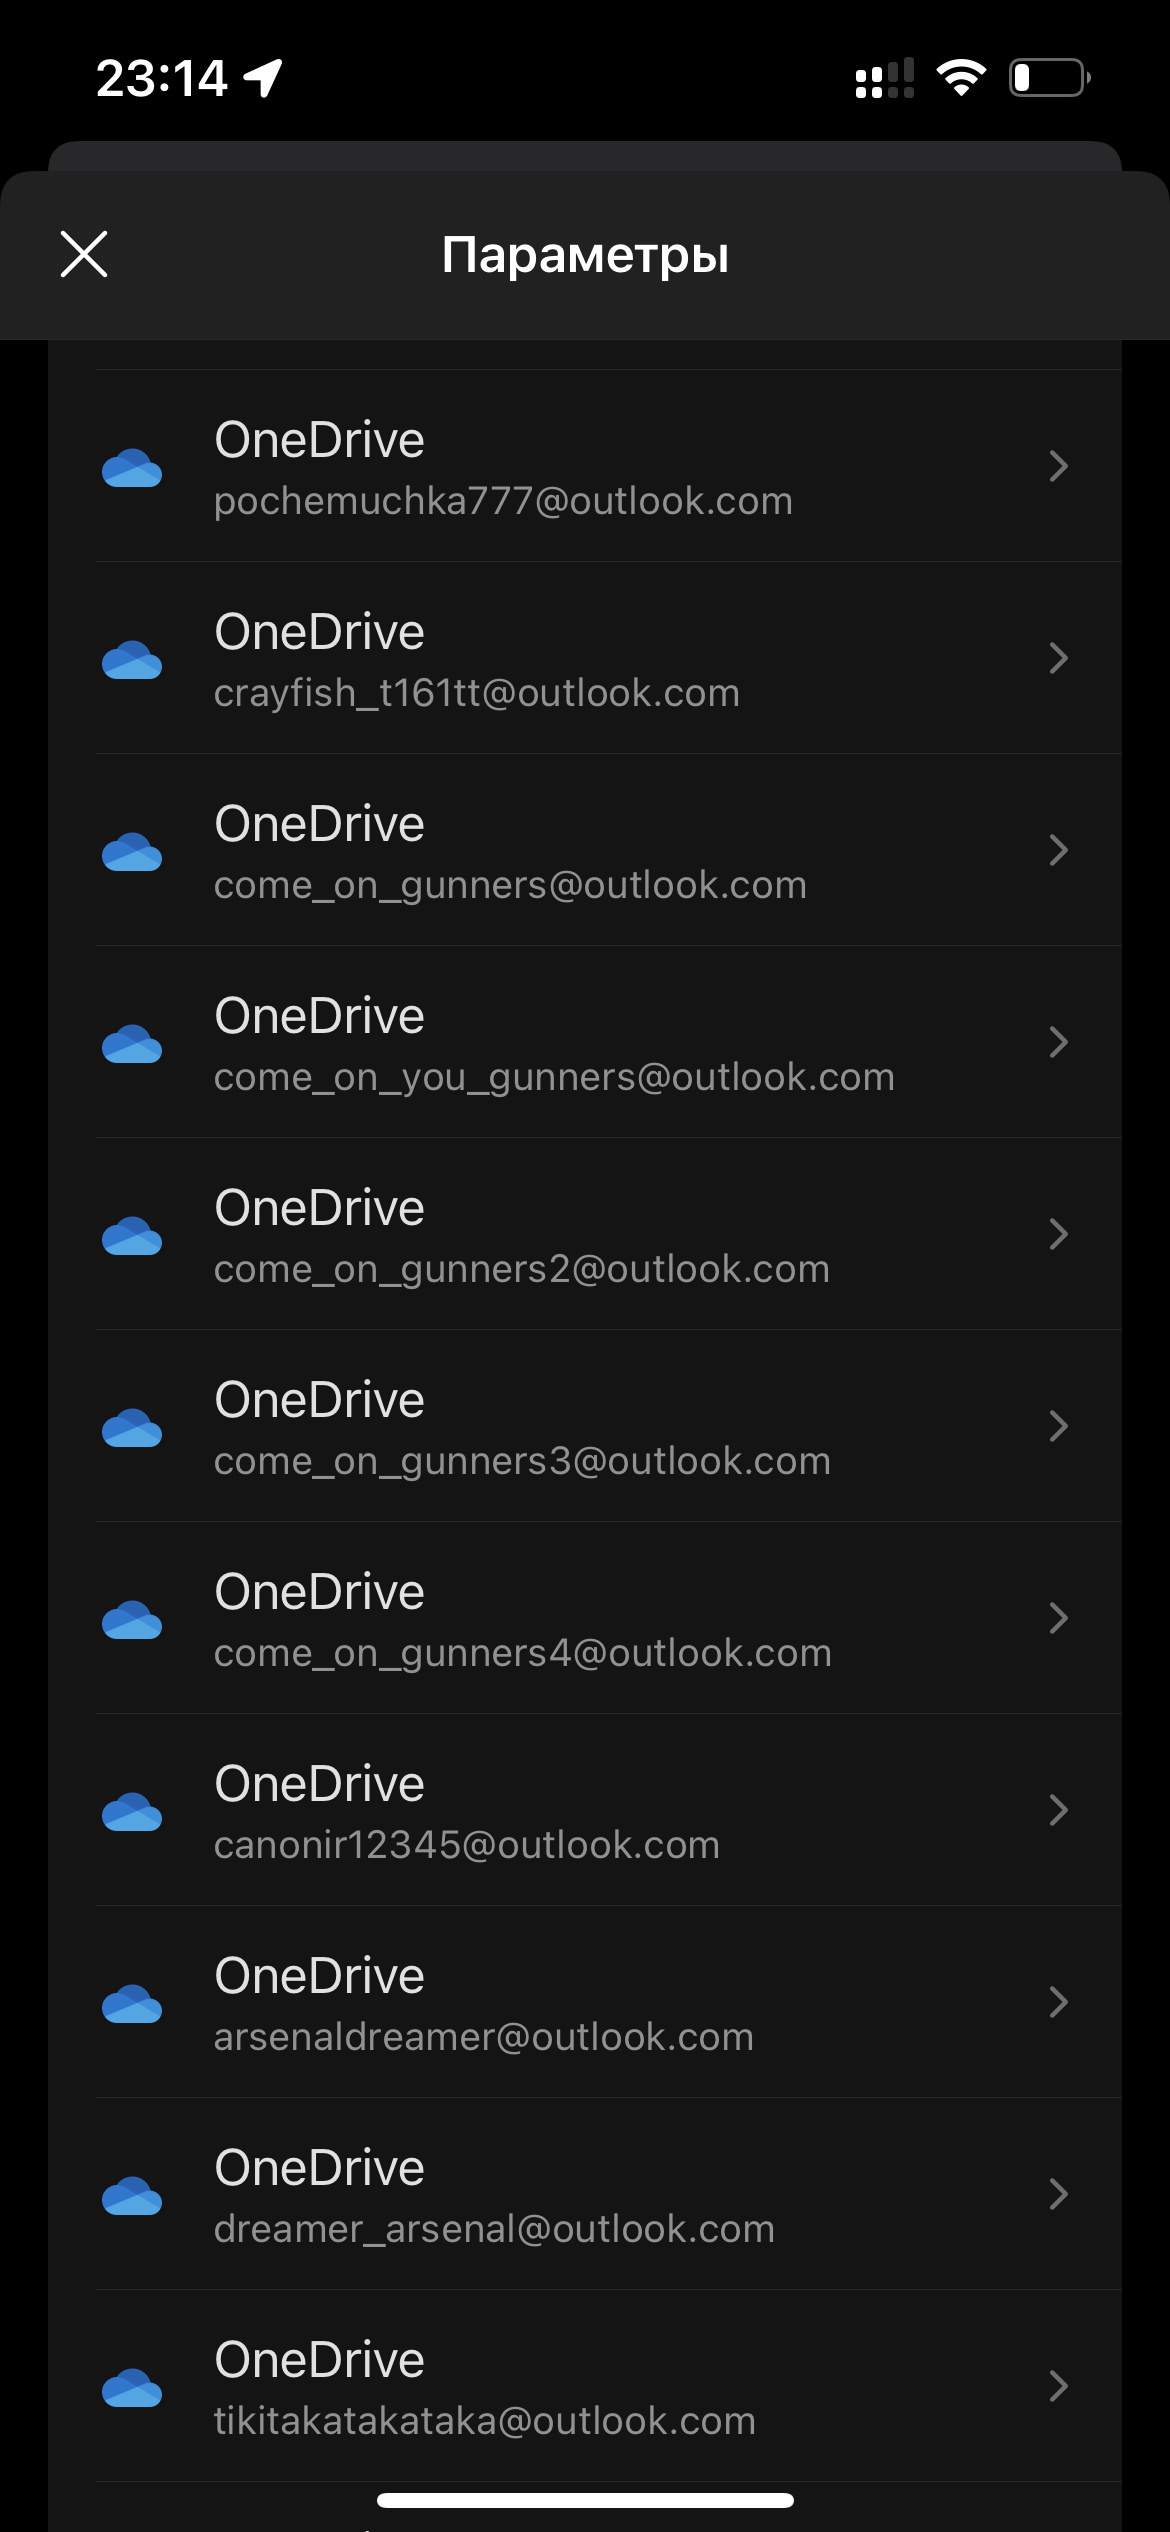The width and height of the screenshot is (1170, 2532).
Task: Tap the battery level indicator
Action: coord(1050,78)
